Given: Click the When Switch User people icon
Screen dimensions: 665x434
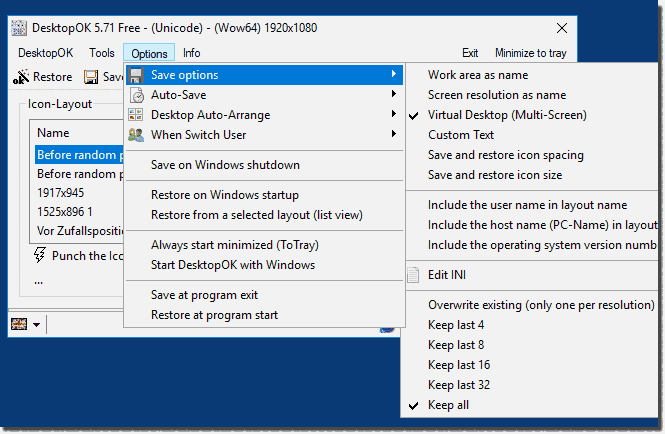Looking at the screenshot, I should point(136,135).
